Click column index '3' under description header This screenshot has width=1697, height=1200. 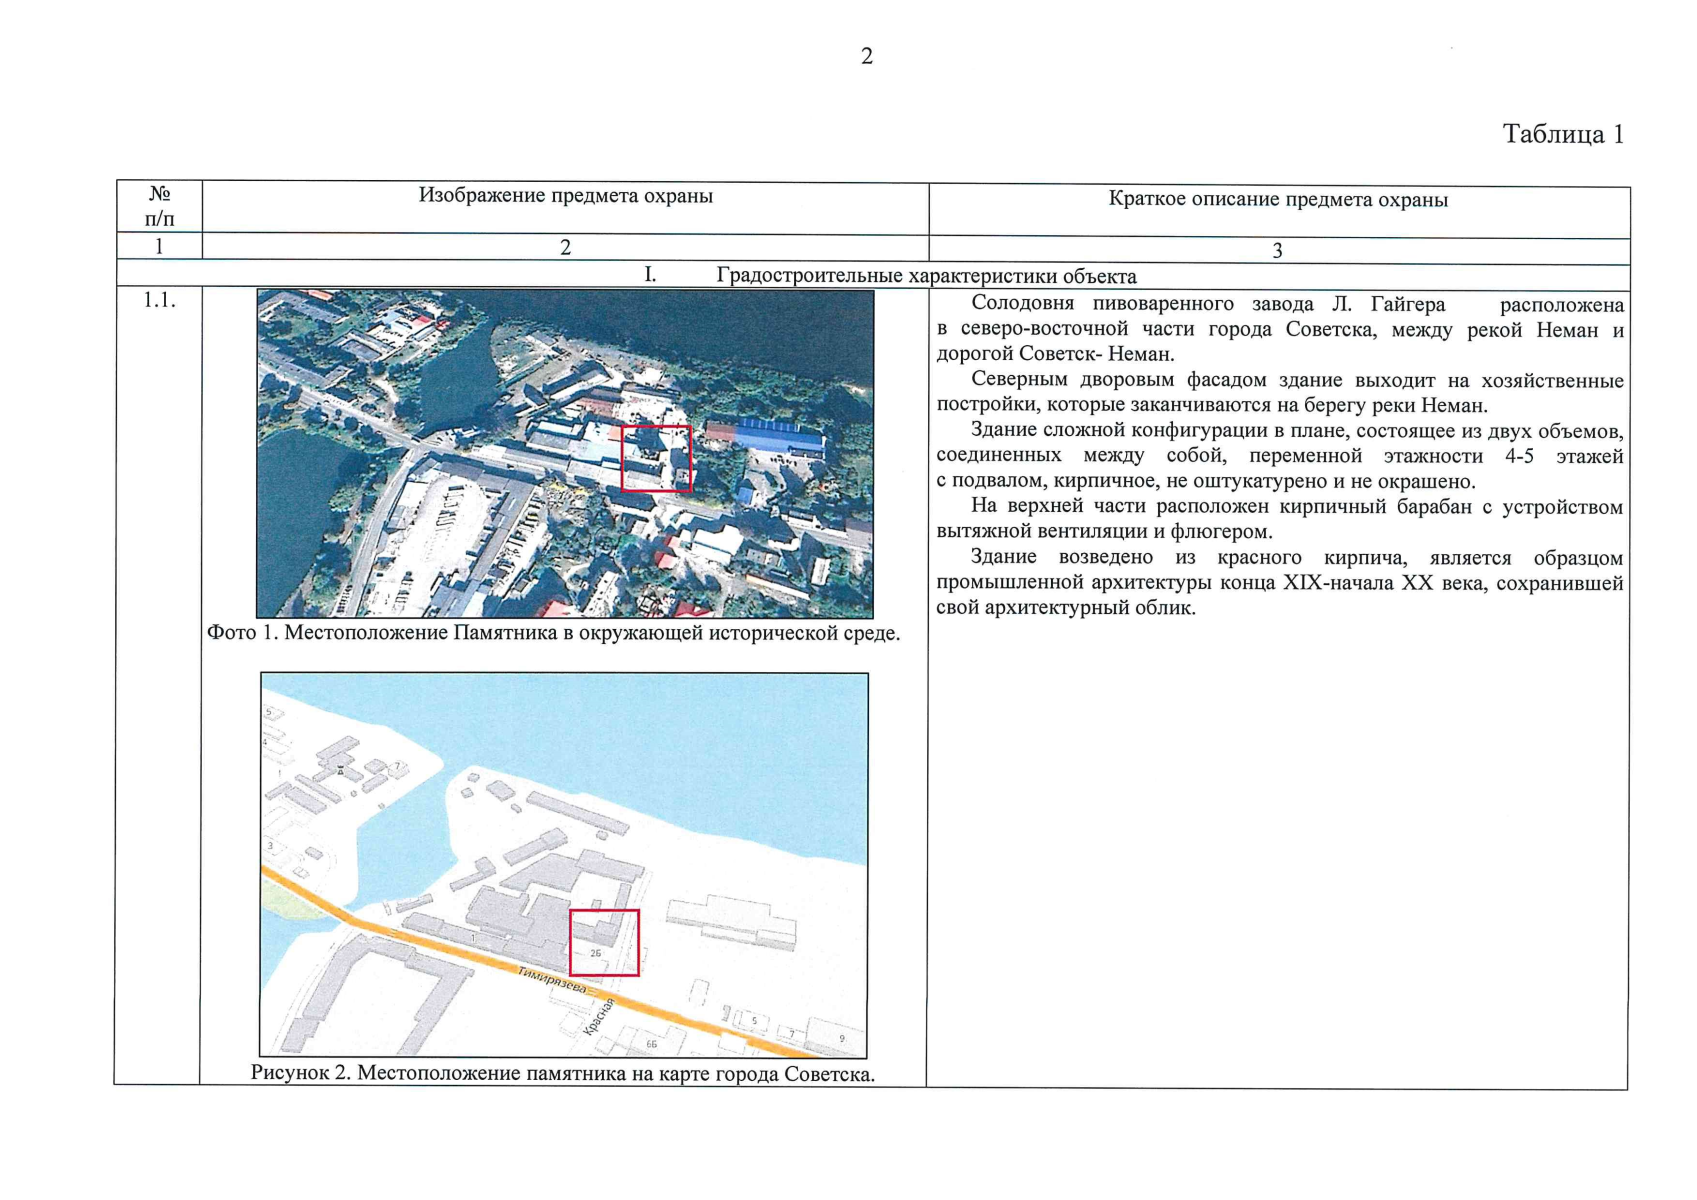click(1277, 251)
